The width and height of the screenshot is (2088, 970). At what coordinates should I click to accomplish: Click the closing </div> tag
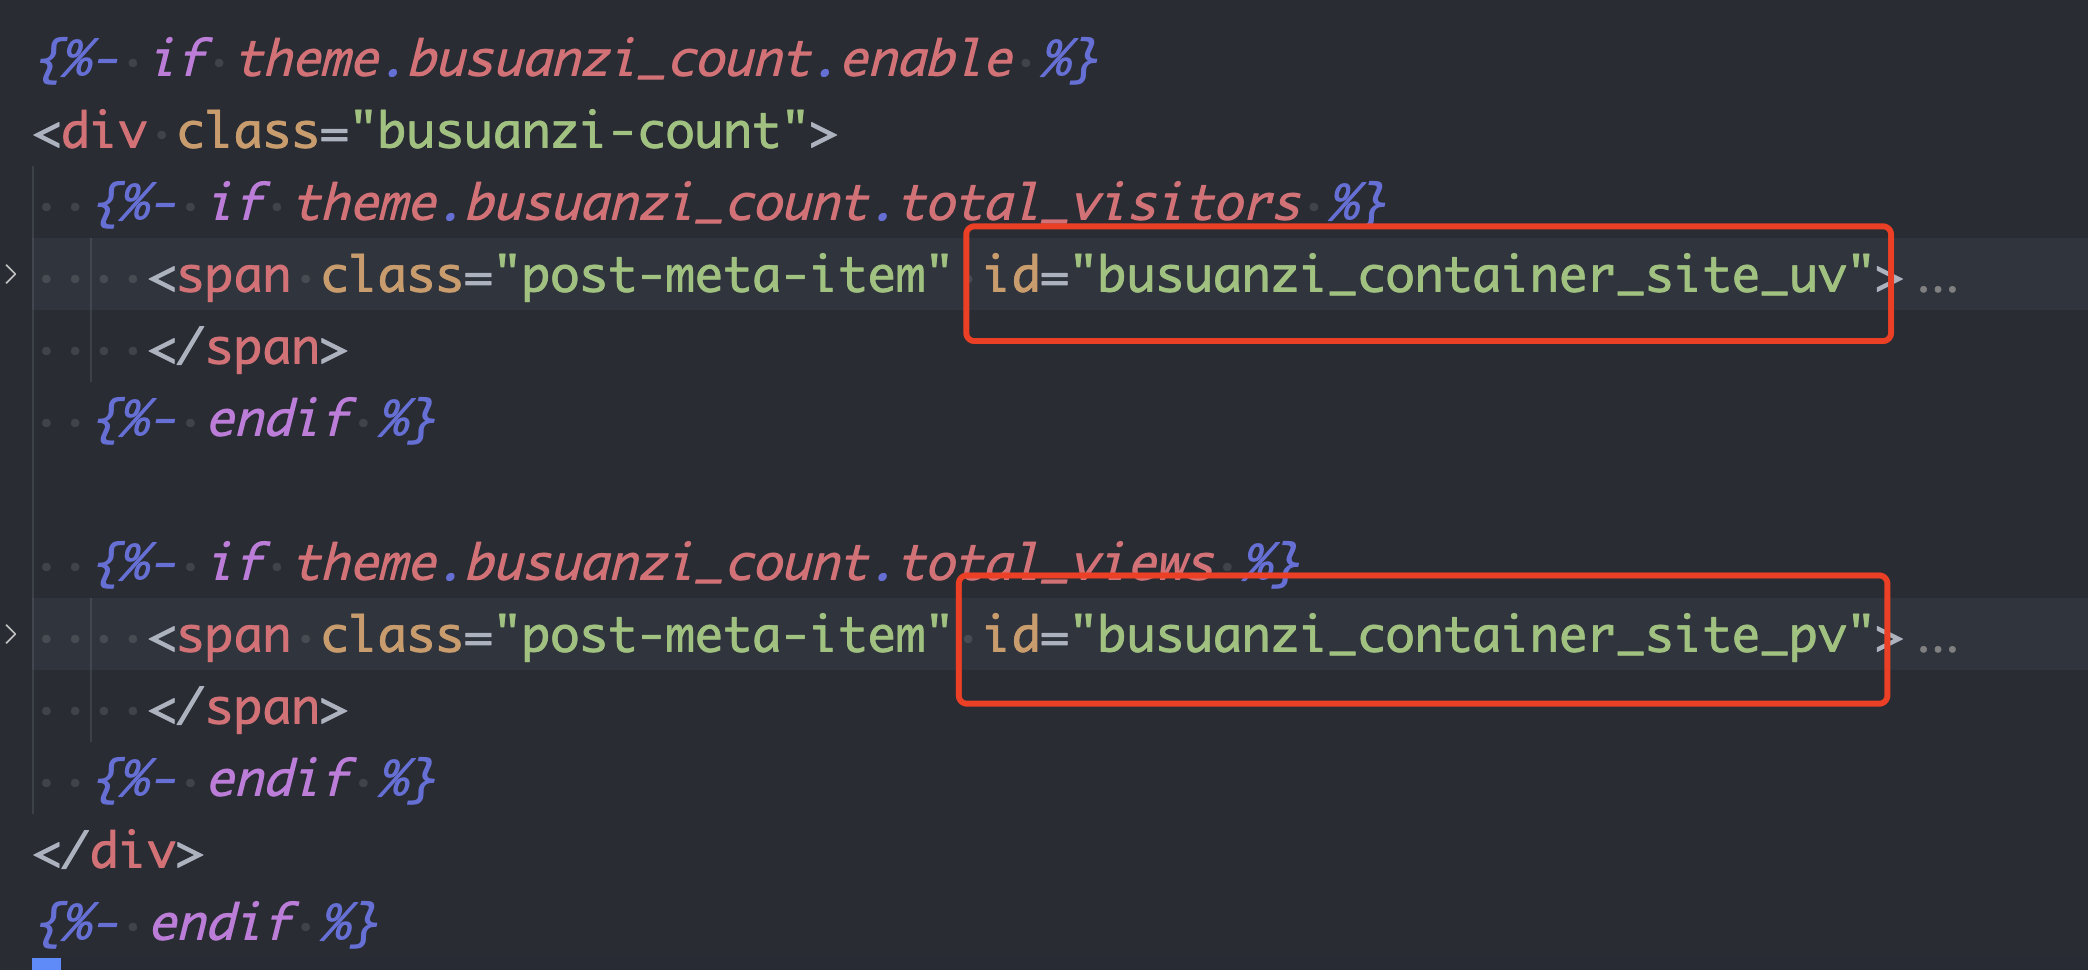118,852
